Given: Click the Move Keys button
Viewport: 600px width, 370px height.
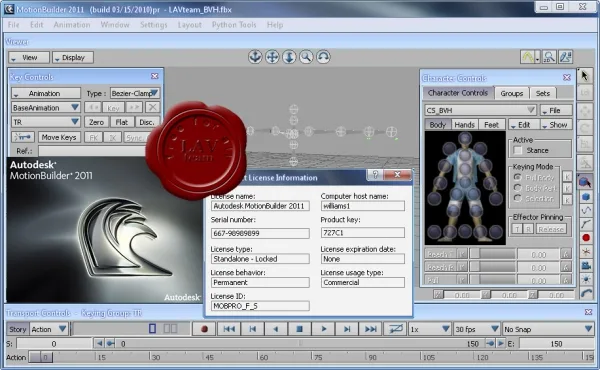Looking at the screenshot, I should point(59,137).
